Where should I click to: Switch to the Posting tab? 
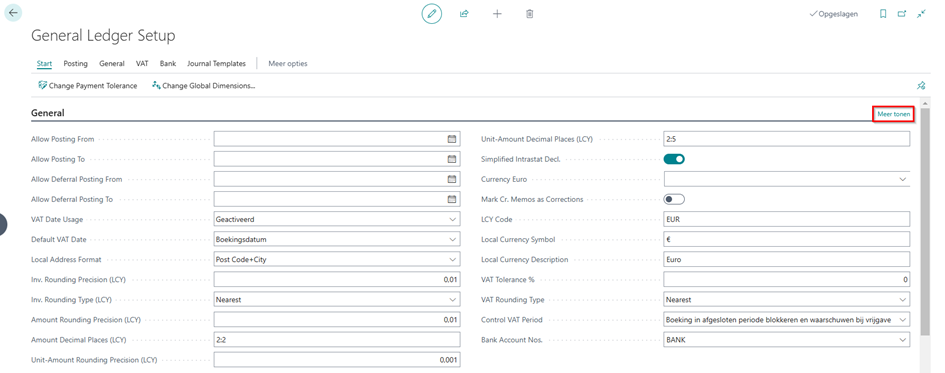(x=75, y=63)
